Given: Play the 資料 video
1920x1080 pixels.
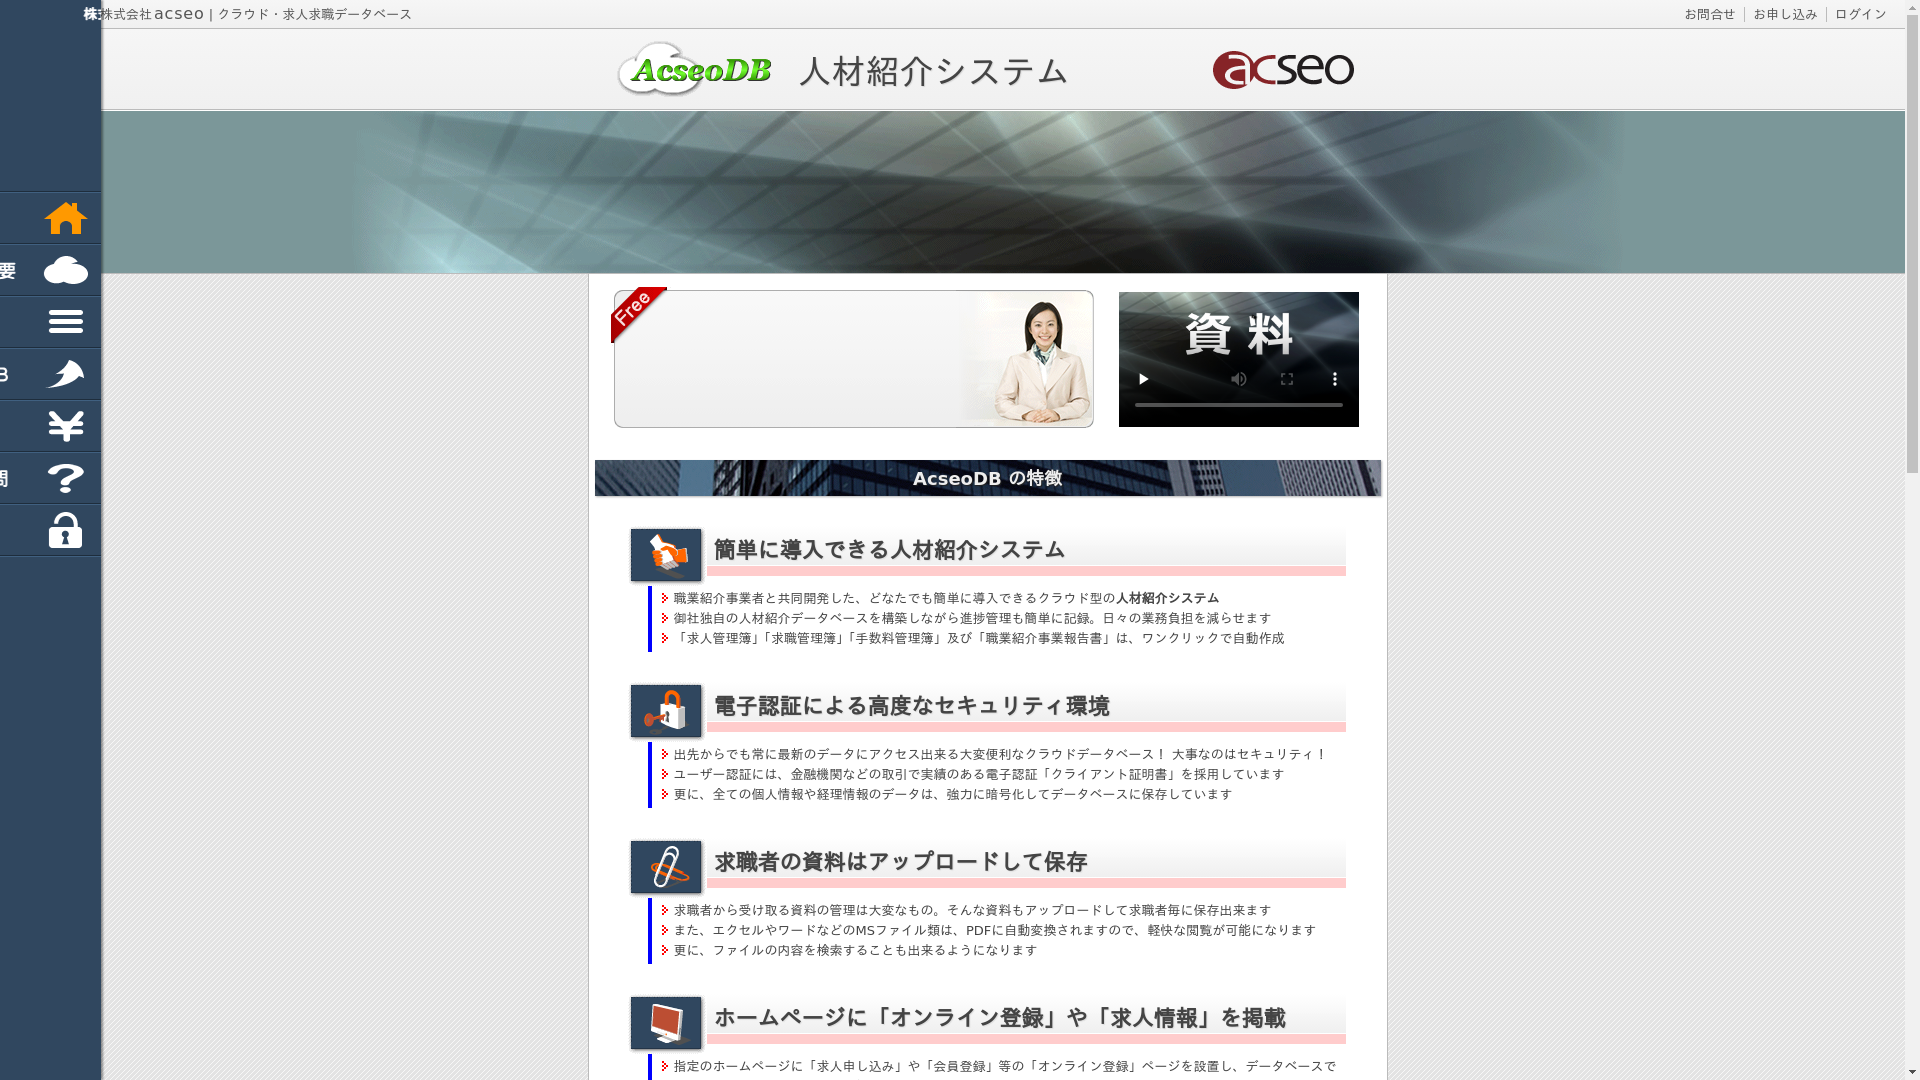Looking at the screenshot, I should (1143, 379).
